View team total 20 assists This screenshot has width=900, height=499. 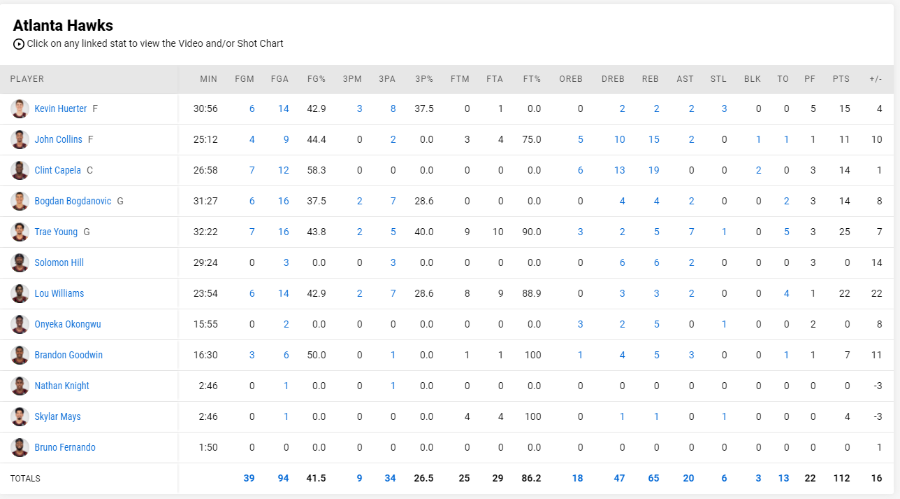(688, 478)
